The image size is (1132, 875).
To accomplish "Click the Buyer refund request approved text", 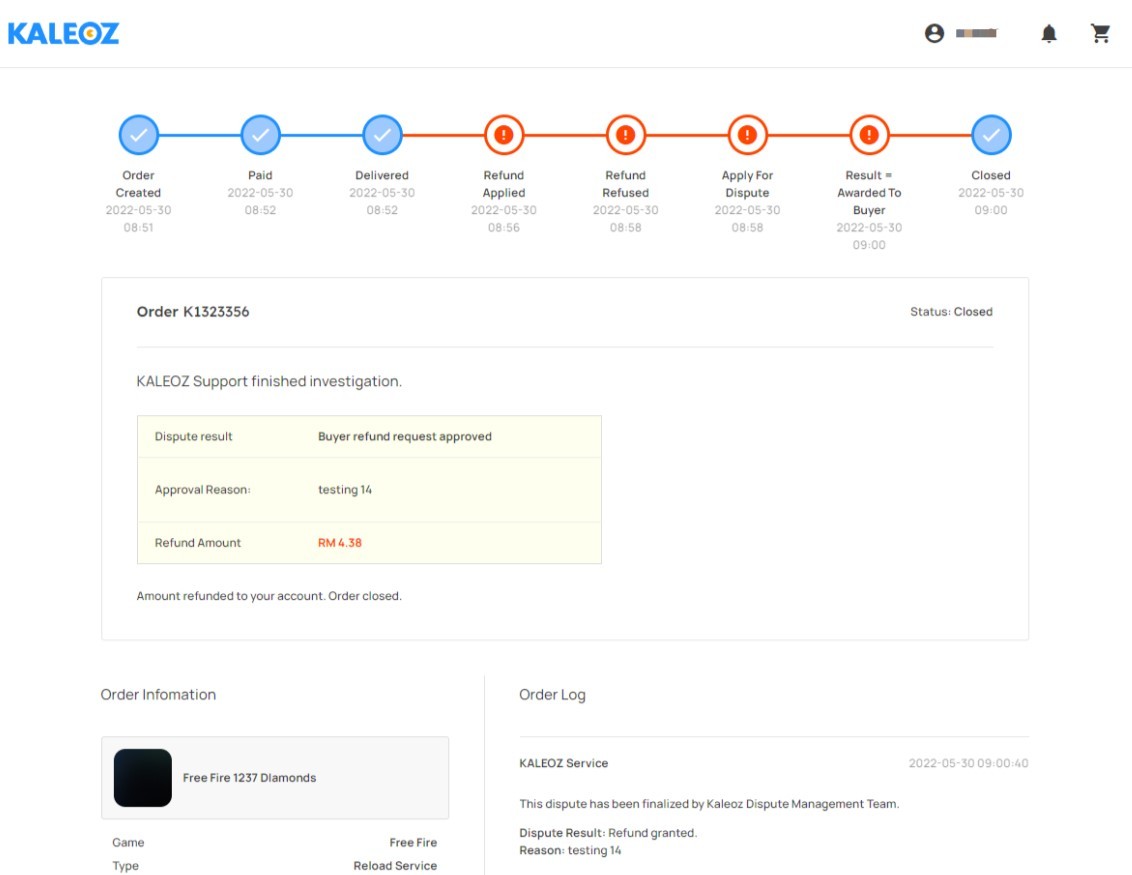I will (x=405, y=437).
